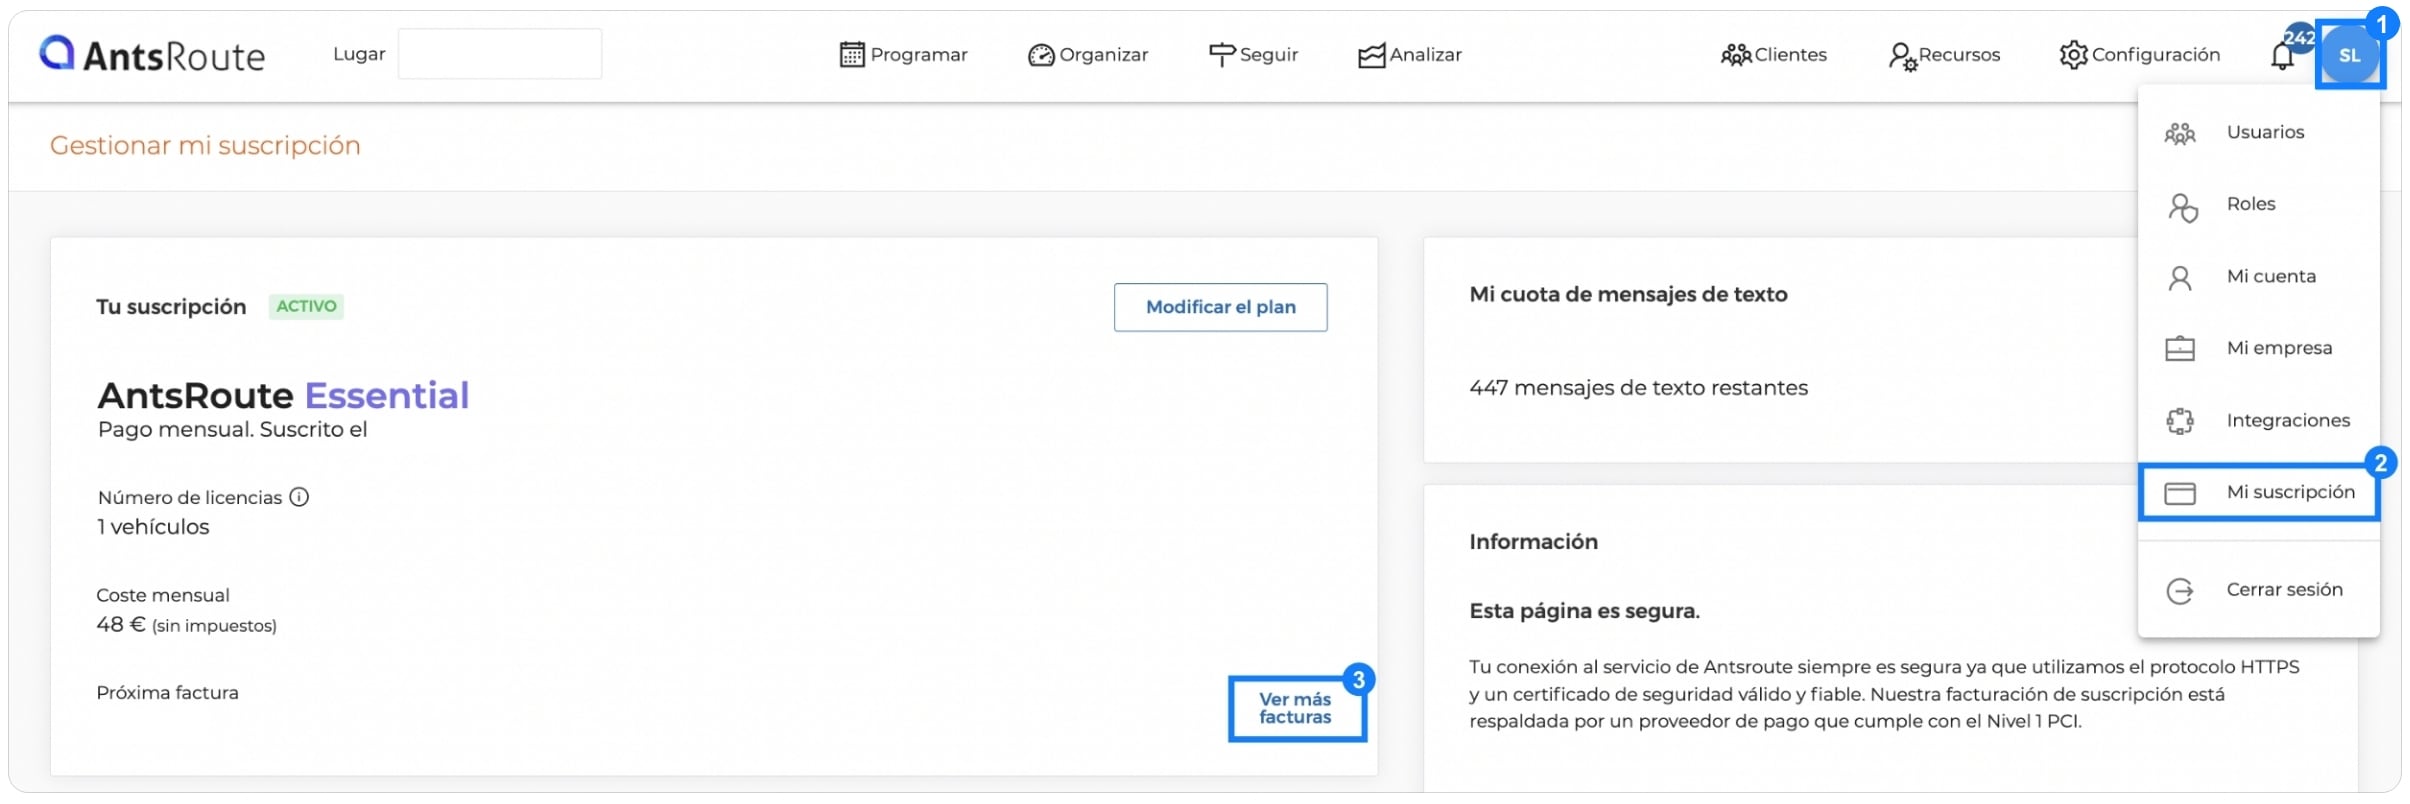Click the Usuarios group icon
The height and width of the screenshot is (804, 2410).
tap(2180, 133)
